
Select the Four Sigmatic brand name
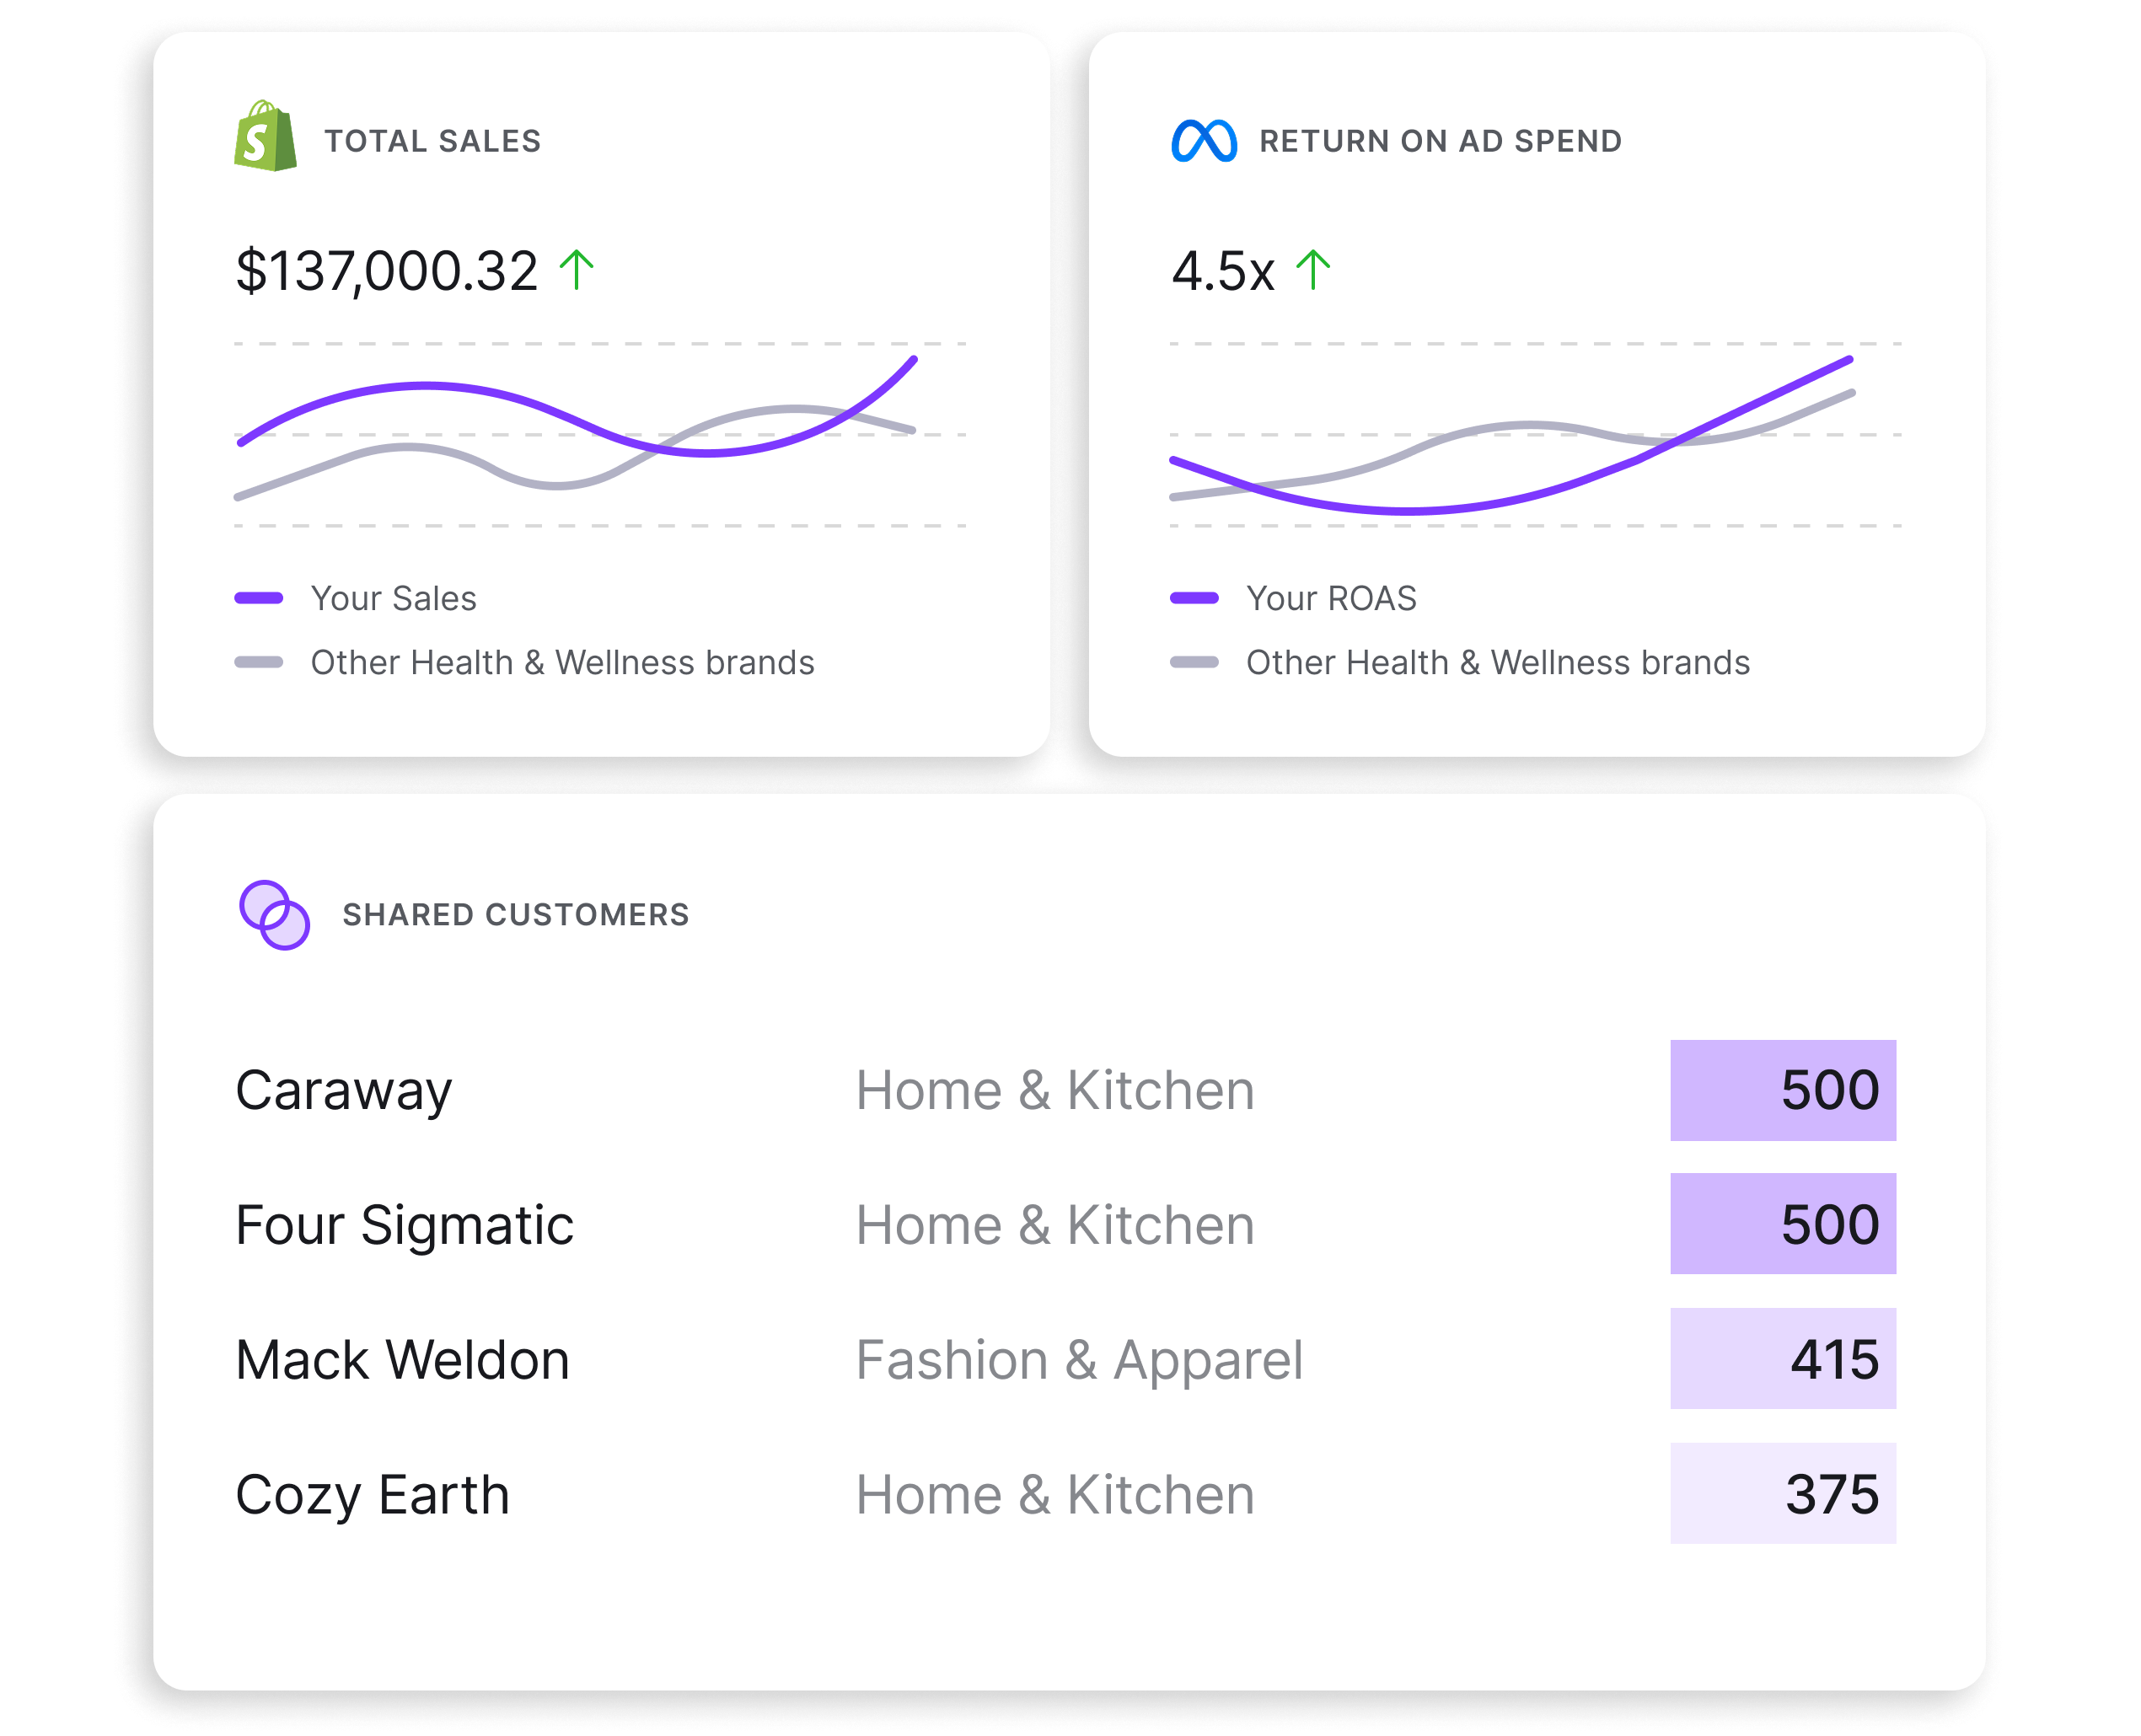[404, 1225]
